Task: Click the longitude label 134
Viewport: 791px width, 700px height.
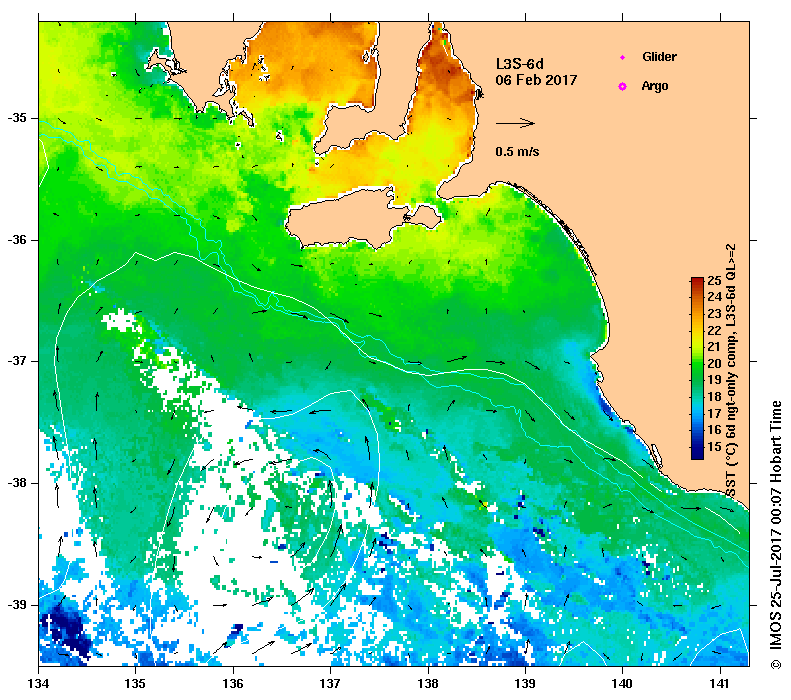Action: (x=39, y=684)
